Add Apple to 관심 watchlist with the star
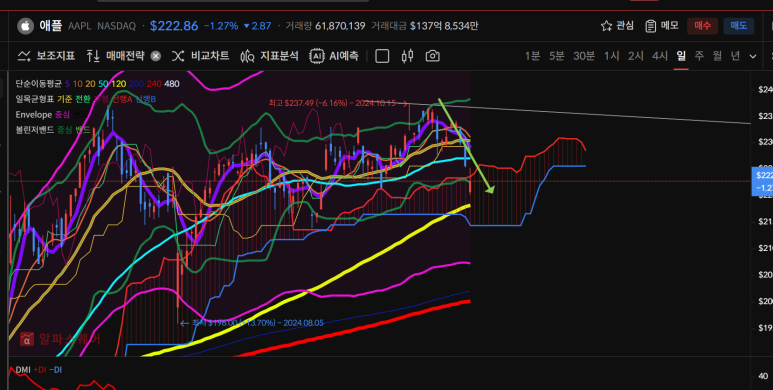773x390 pixels. pos(617,26)
